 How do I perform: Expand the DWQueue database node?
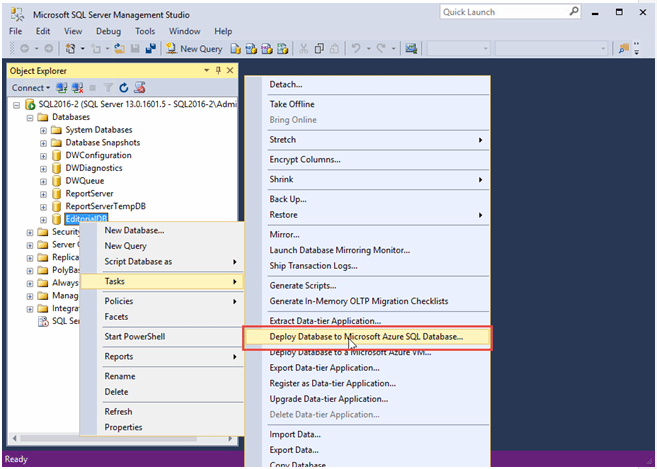point(44,182)
